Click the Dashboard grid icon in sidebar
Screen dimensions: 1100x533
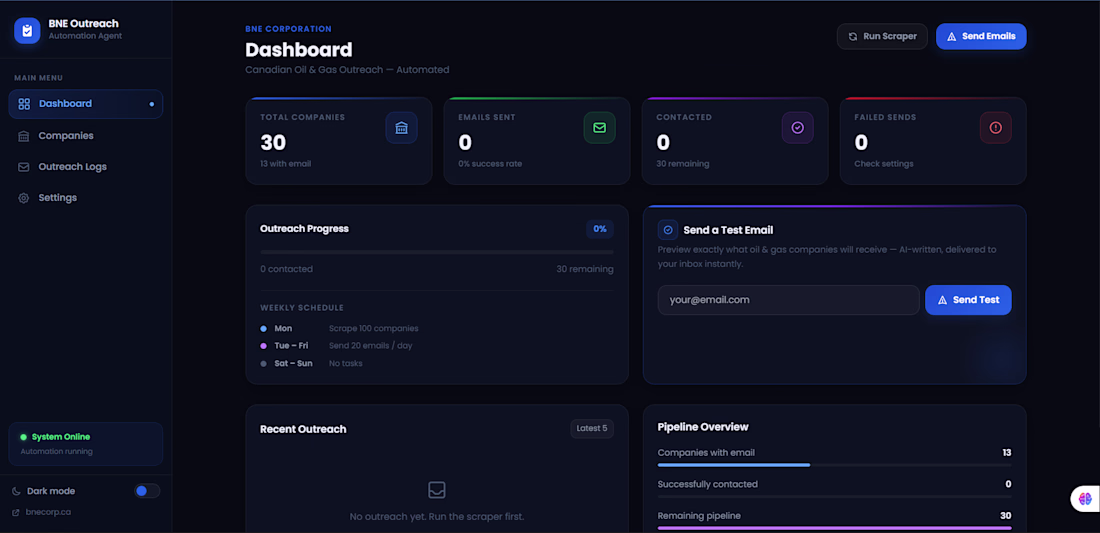pyautogui.click(x=24, y=104)
